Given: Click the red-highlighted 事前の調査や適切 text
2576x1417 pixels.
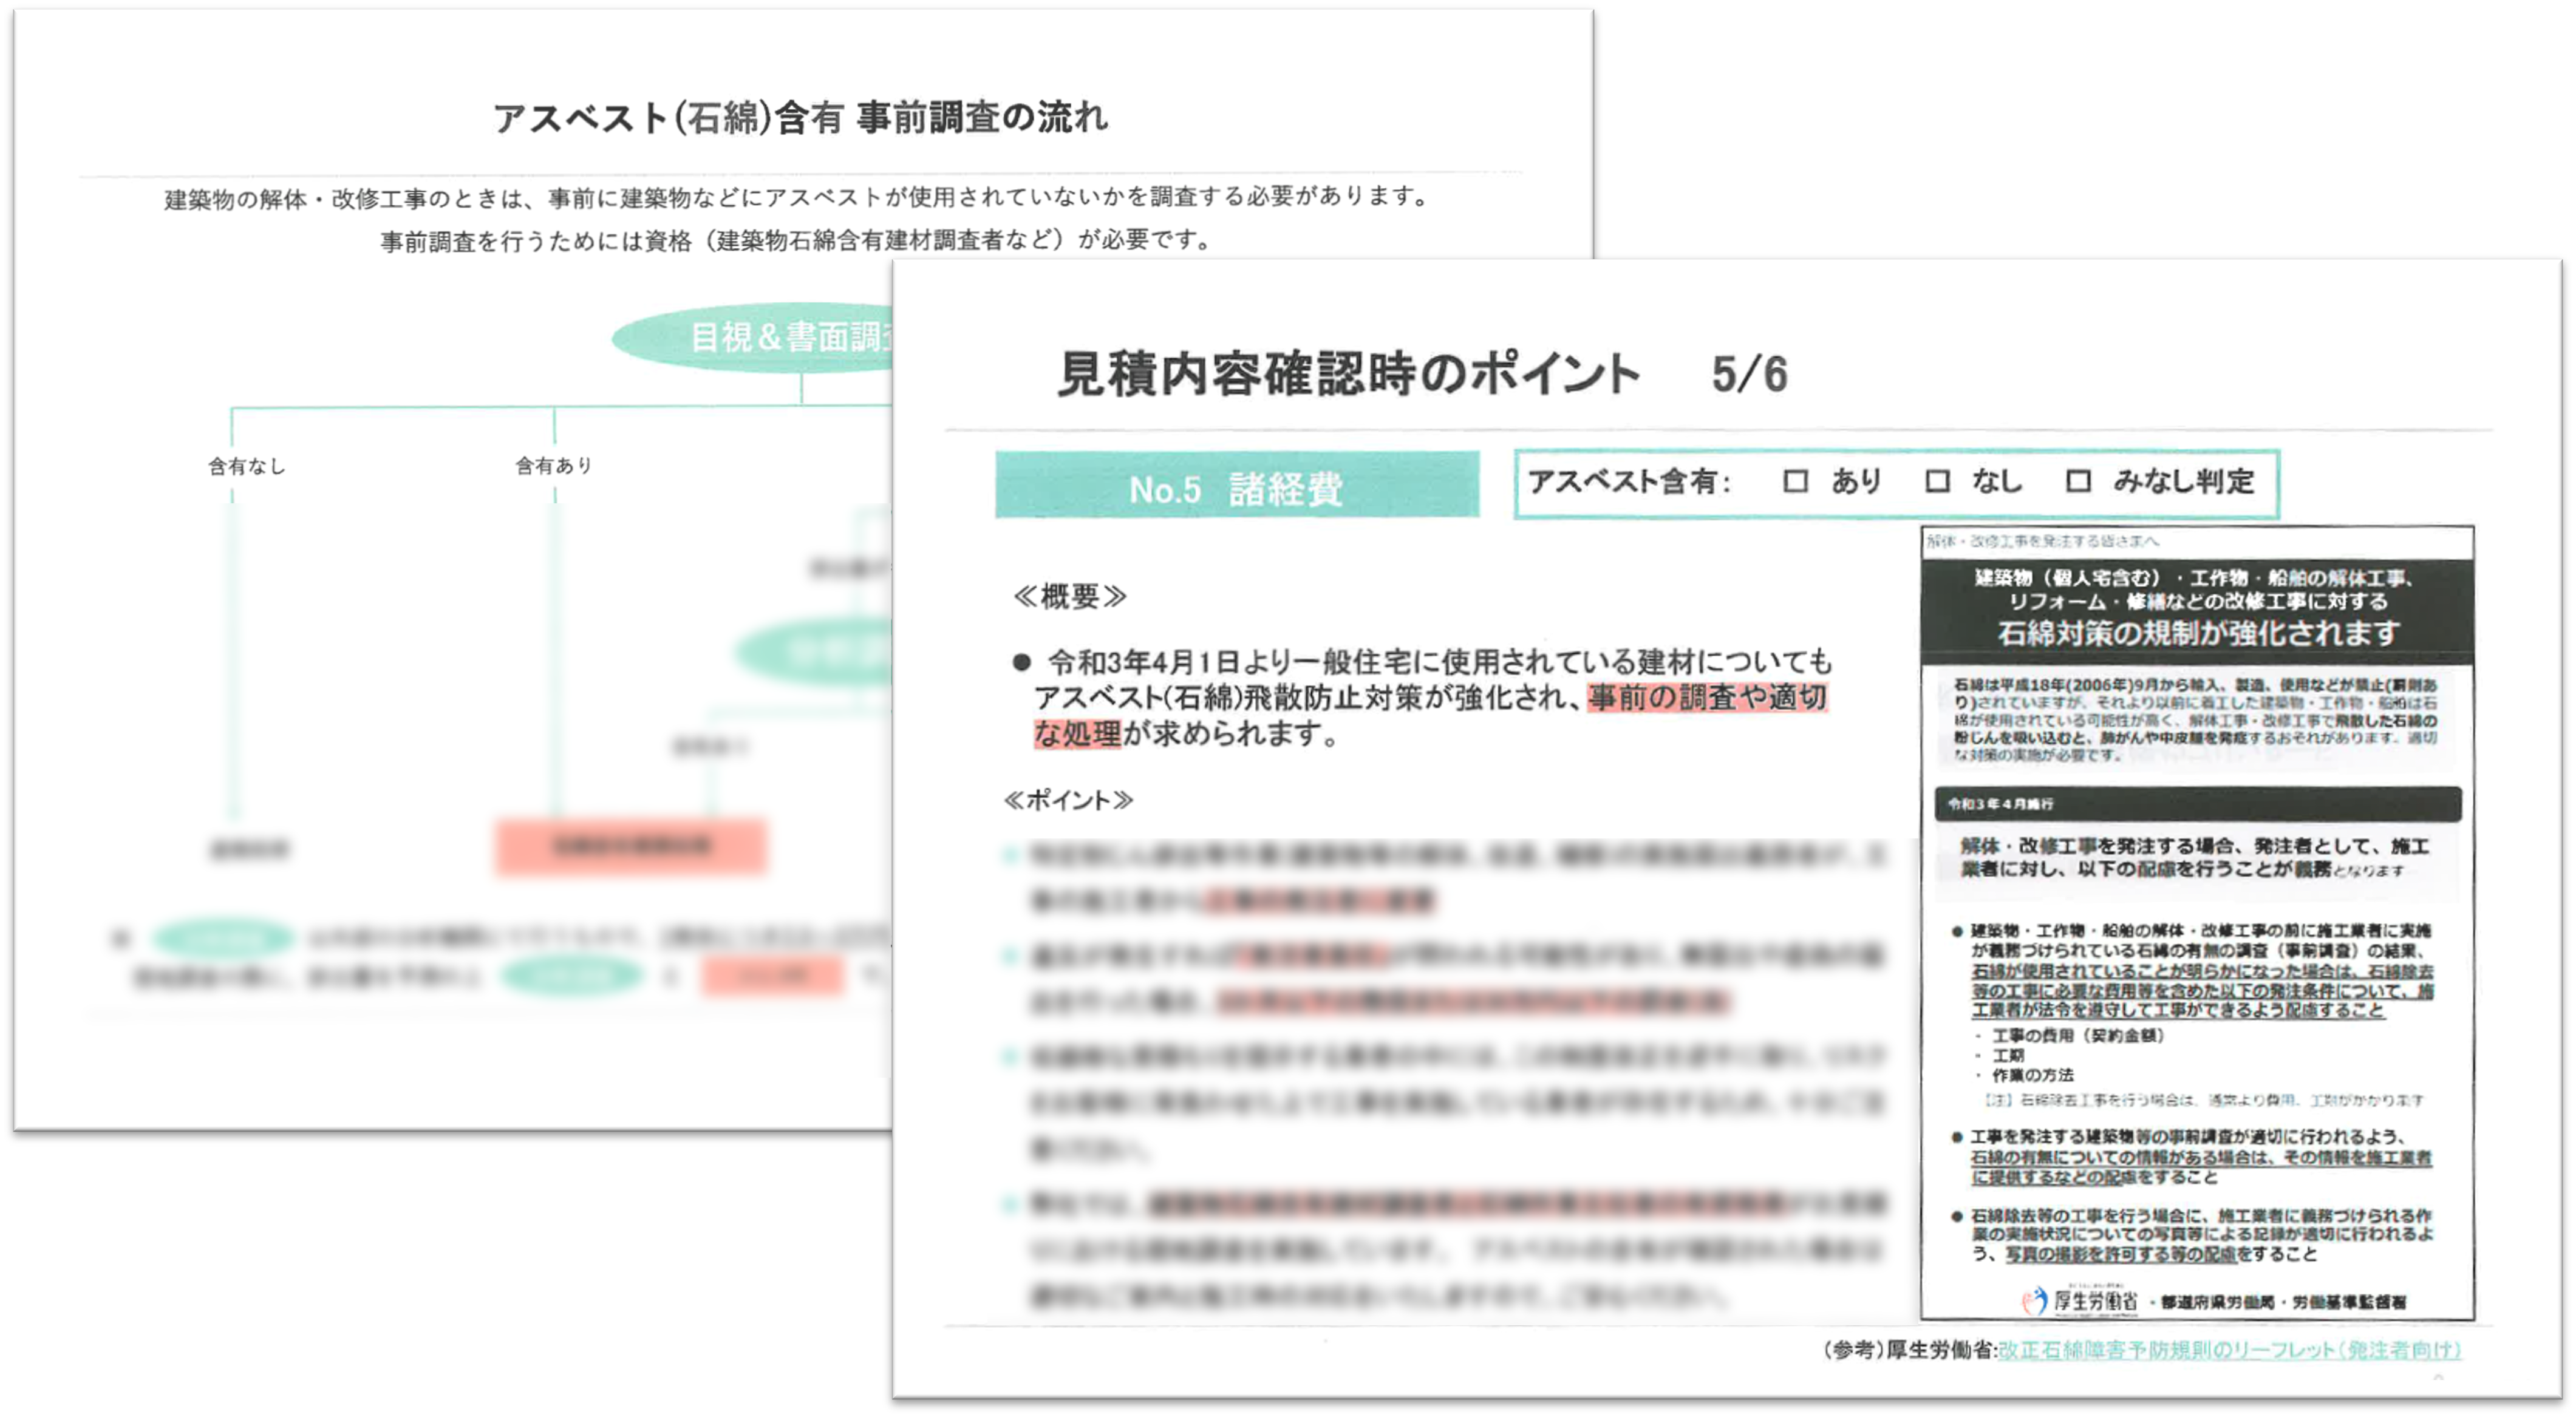Looking at the screenshot, I should click(1707, 697).
